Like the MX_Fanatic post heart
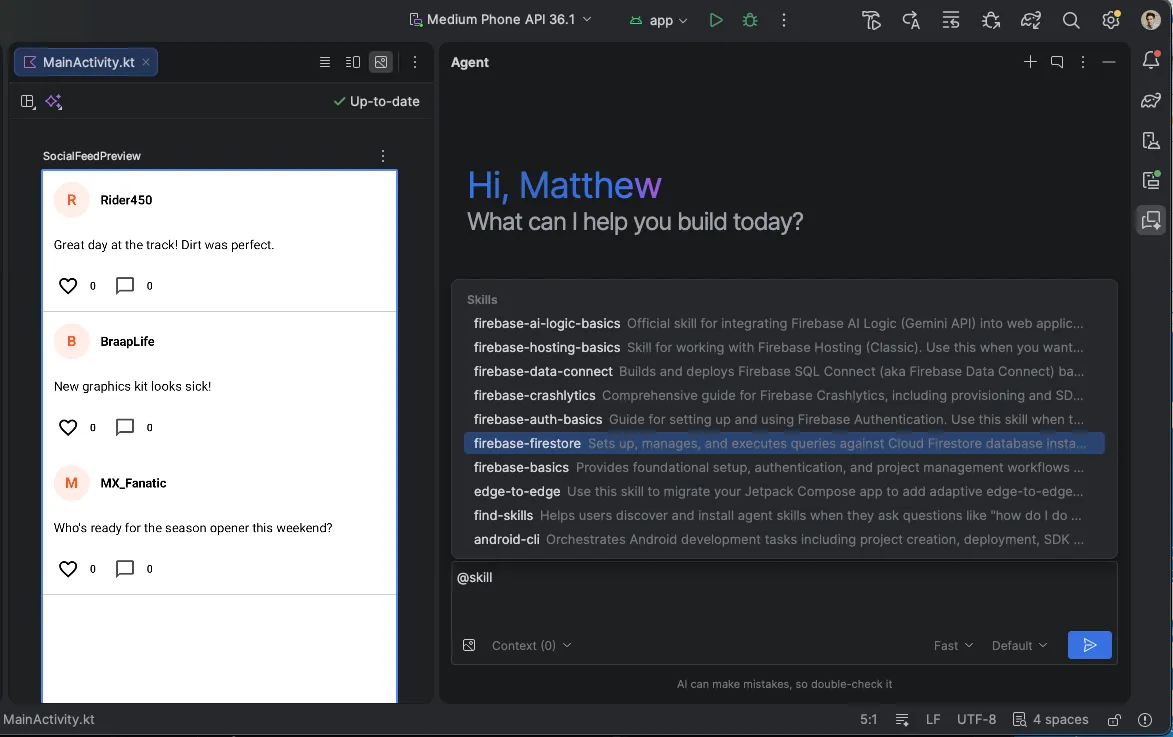This screenshot has width=1173, height=737. coord(68,569)
